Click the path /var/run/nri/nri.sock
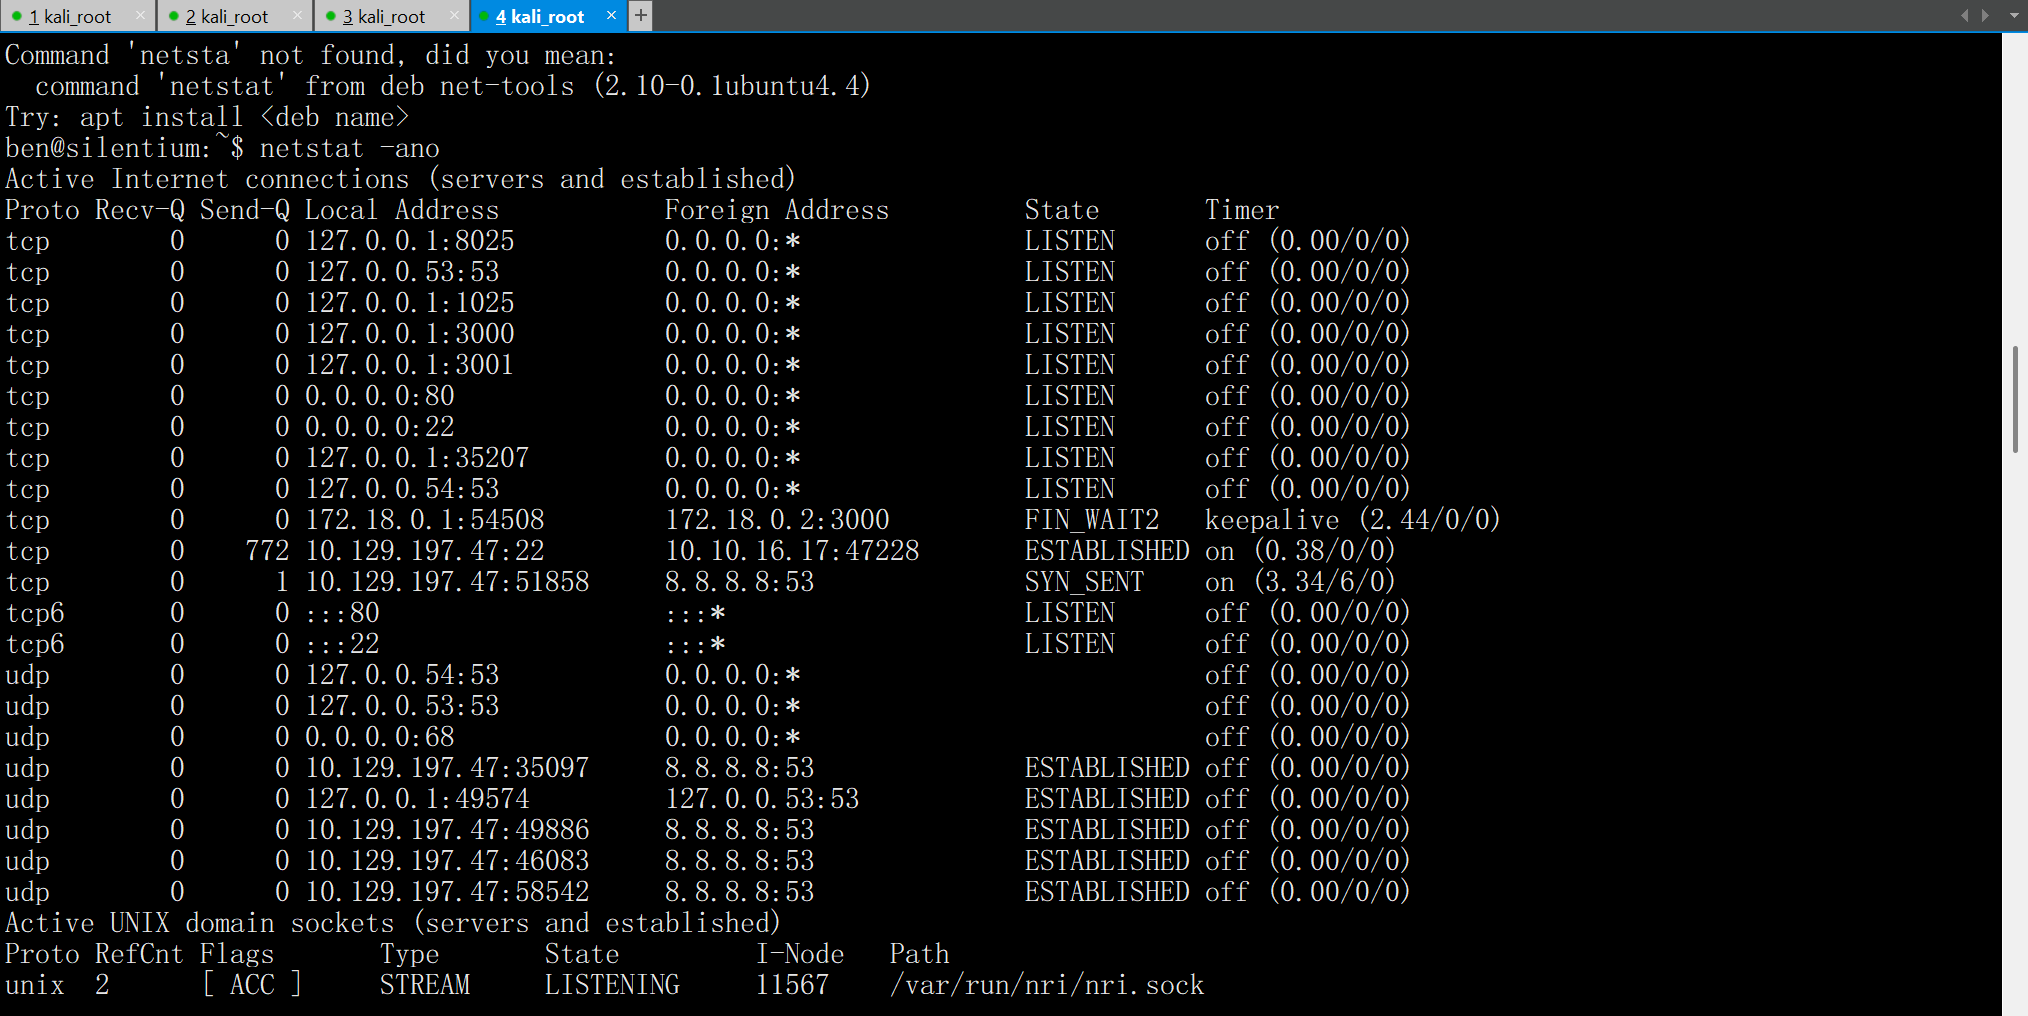Viewport: 2028px width, 1016px height. 1047,985
